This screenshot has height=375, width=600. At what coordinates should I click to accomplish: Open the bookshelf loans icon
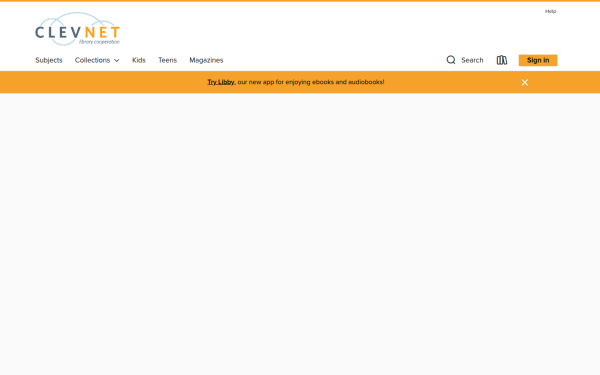(502, 60)
